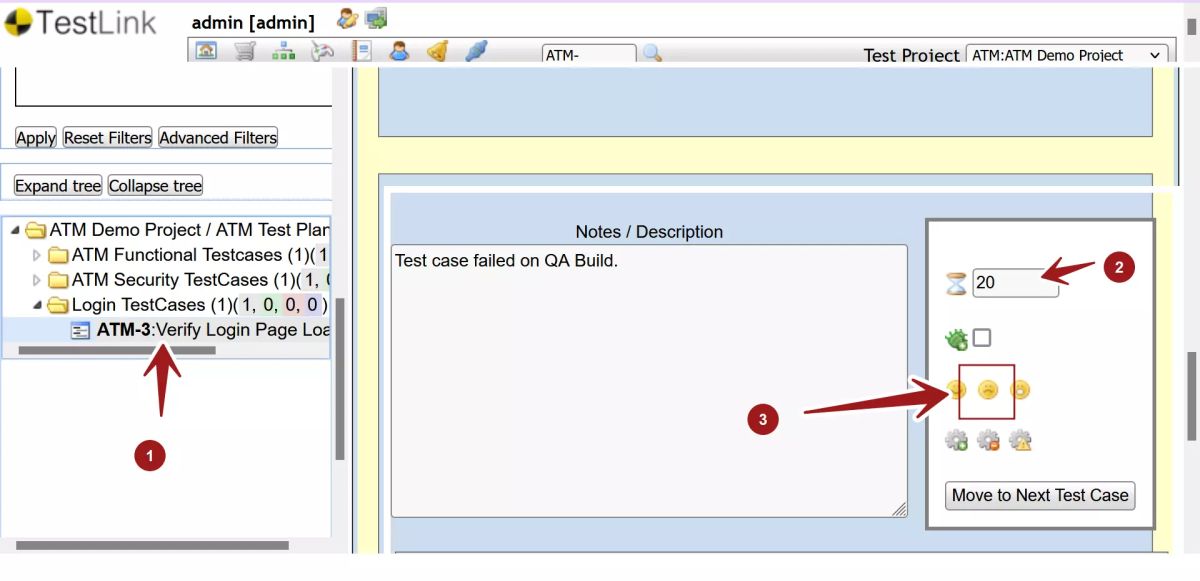Click the Login TestCases folder icon
Image resolution: width=1200 pixels, height=581 pixels.
[x=58, y=305]
